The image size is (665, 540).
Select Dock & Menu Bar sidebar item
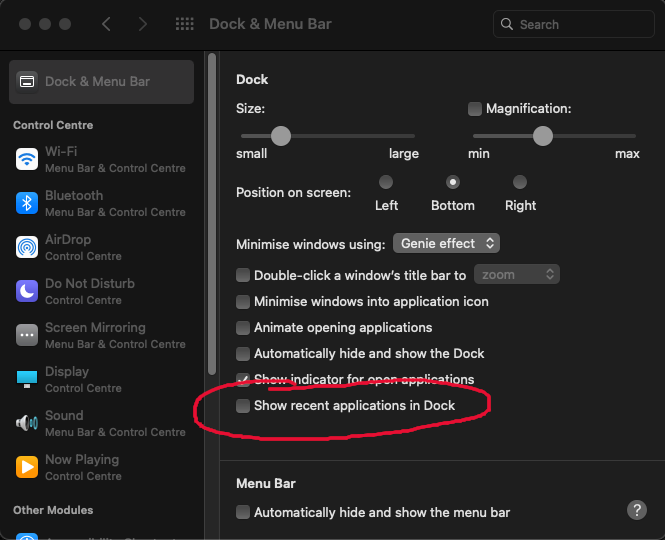(101, 81)
